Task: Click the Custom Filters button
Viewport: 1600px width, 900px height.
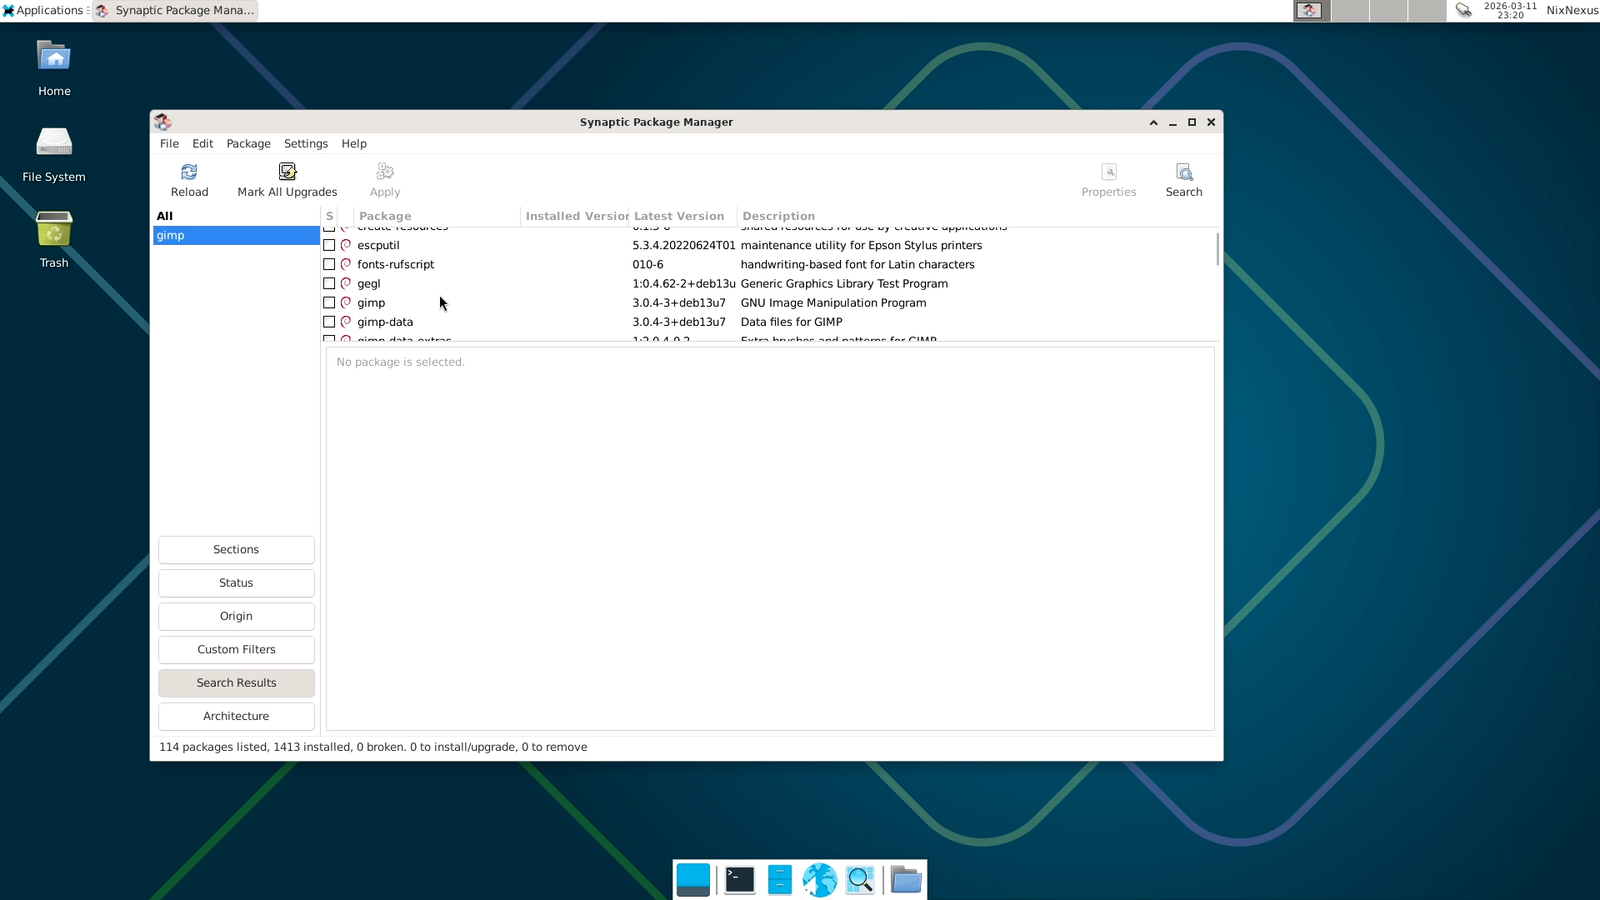Action: point(236,649)
